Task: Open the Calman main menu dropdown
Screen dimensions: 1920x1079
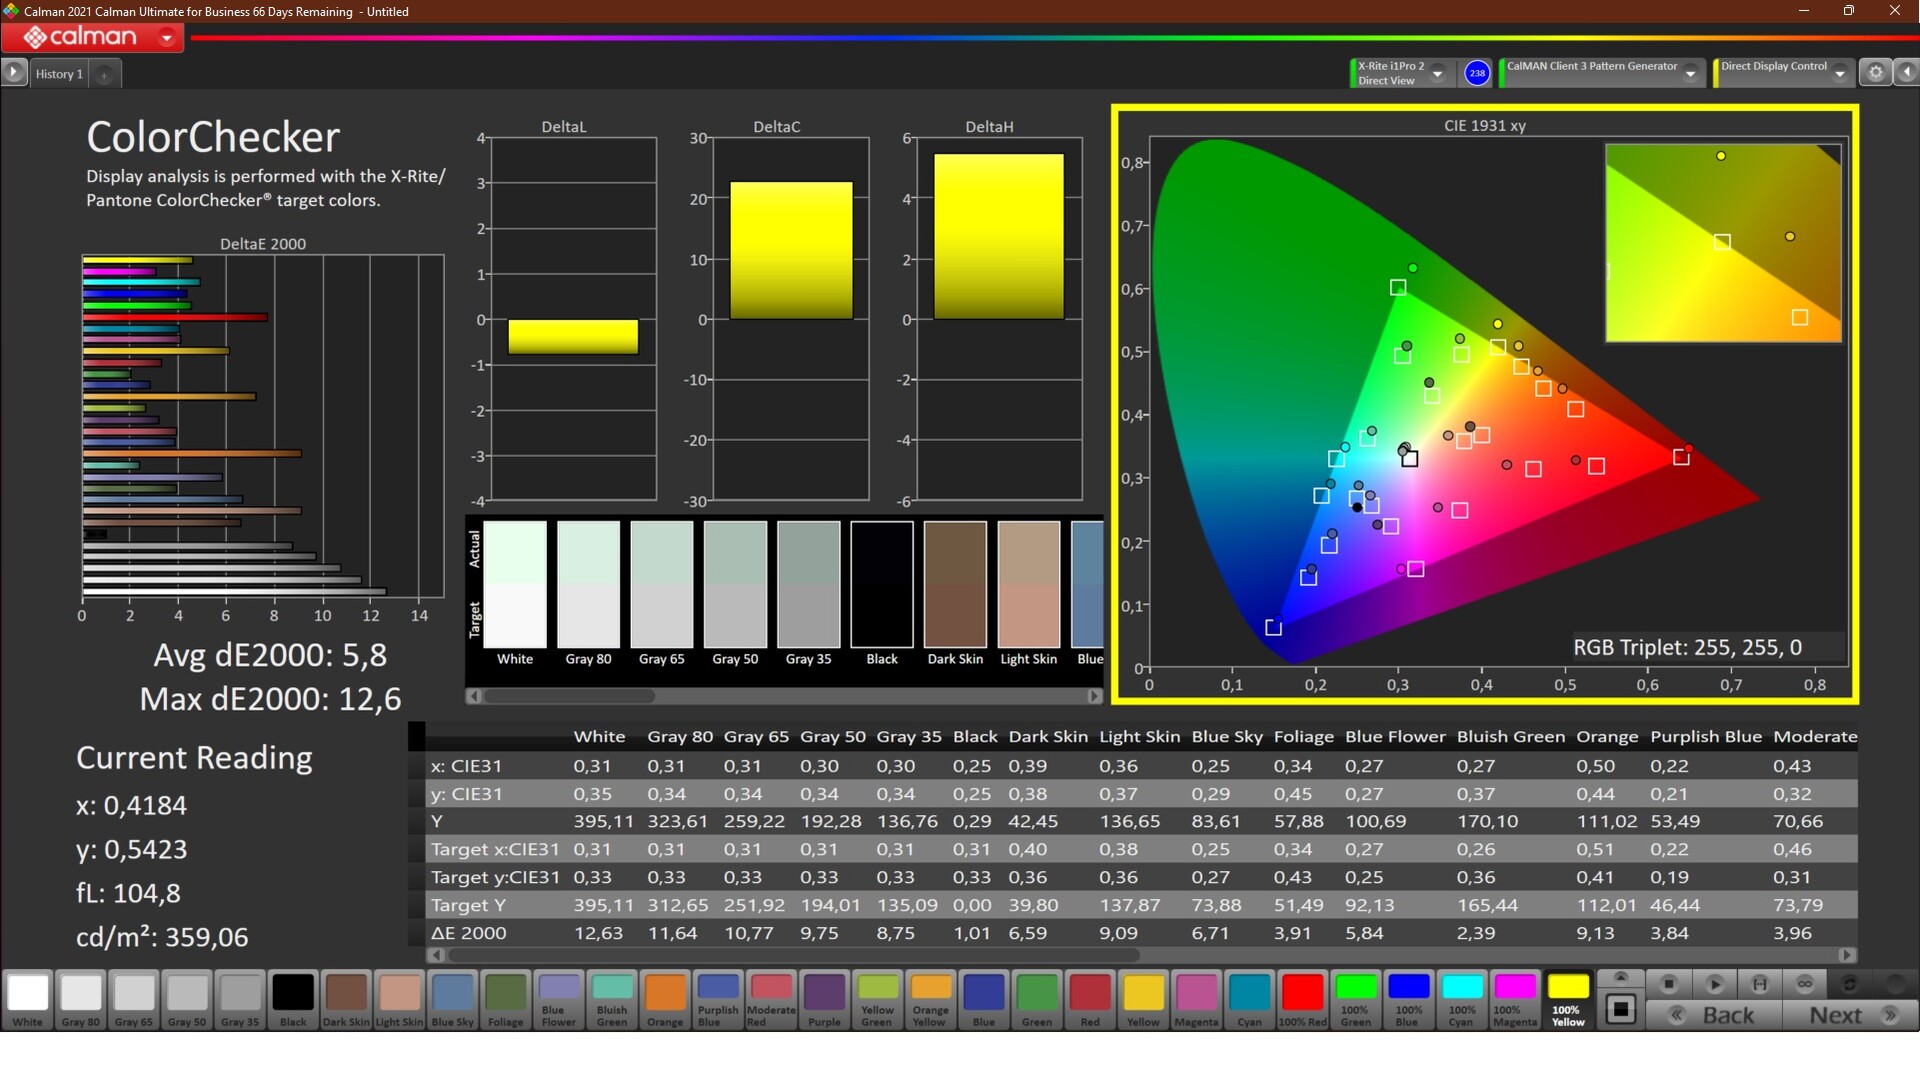Action: [x=167, y=38]
